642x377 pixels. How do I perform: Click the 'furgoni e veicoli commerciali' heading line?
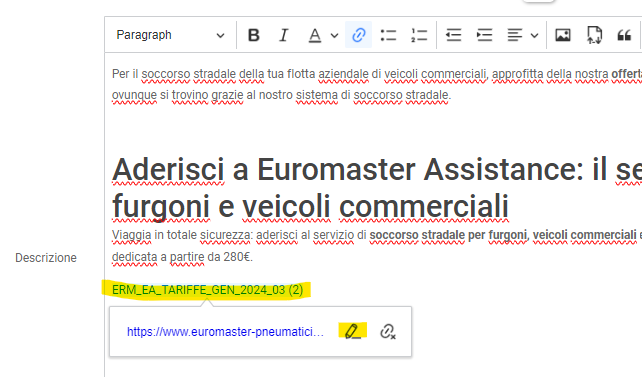[310, 206]
